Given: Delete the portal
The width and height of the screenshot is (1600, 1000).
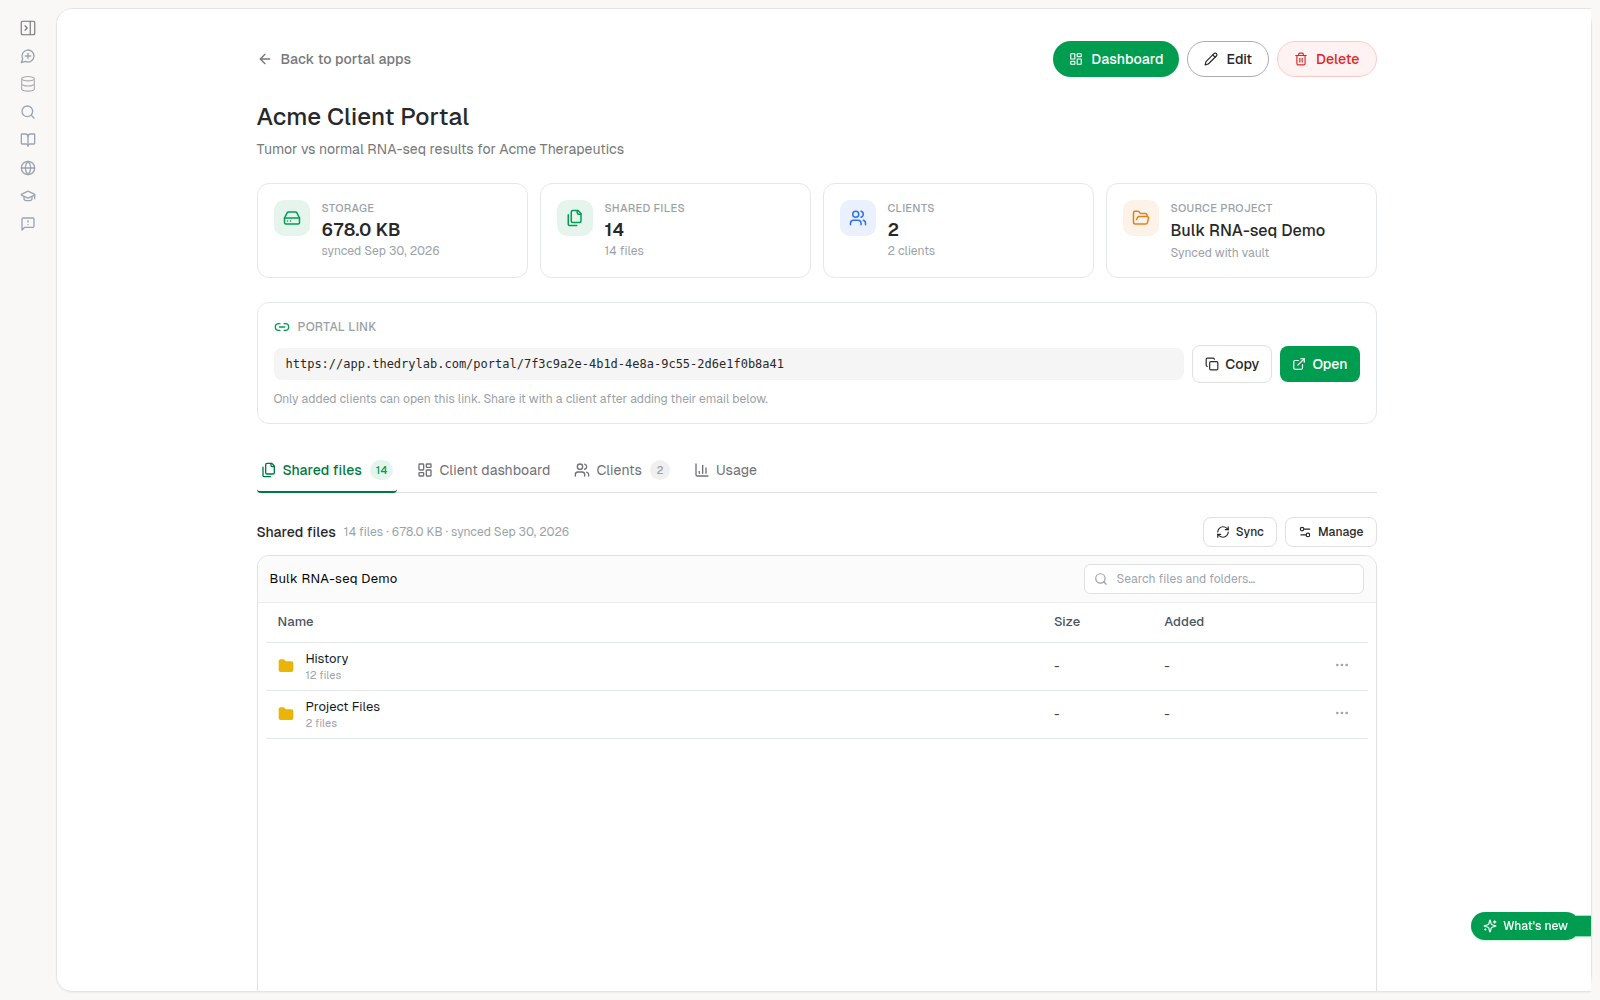Looking at the screenshot, I should pyautogui.click(x=1327, y=59).
